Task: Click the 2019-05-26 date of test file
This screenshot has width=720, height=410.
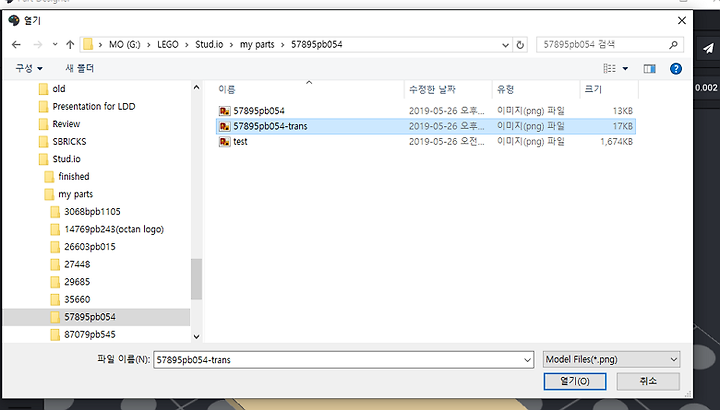Action: 446,142
